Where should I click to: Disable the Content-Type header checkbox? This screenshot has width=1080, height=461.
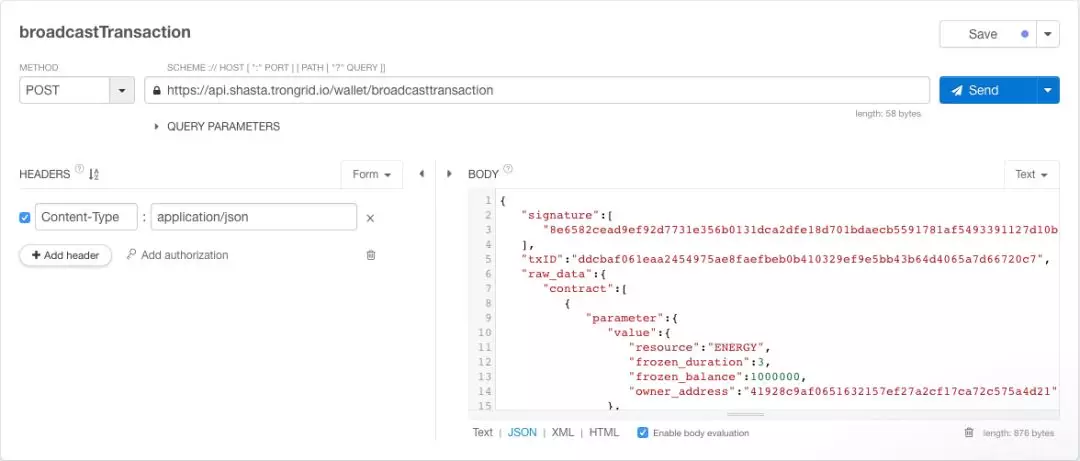tap(25, 217)
